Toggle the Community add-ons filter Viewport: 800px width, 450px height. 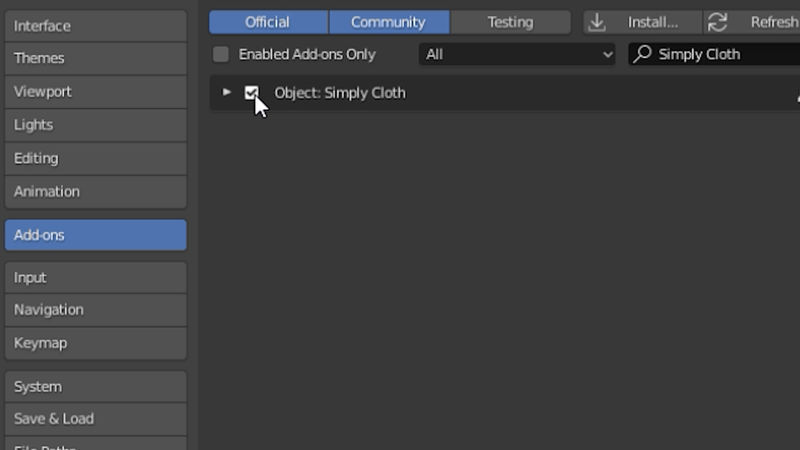point(389,22)
